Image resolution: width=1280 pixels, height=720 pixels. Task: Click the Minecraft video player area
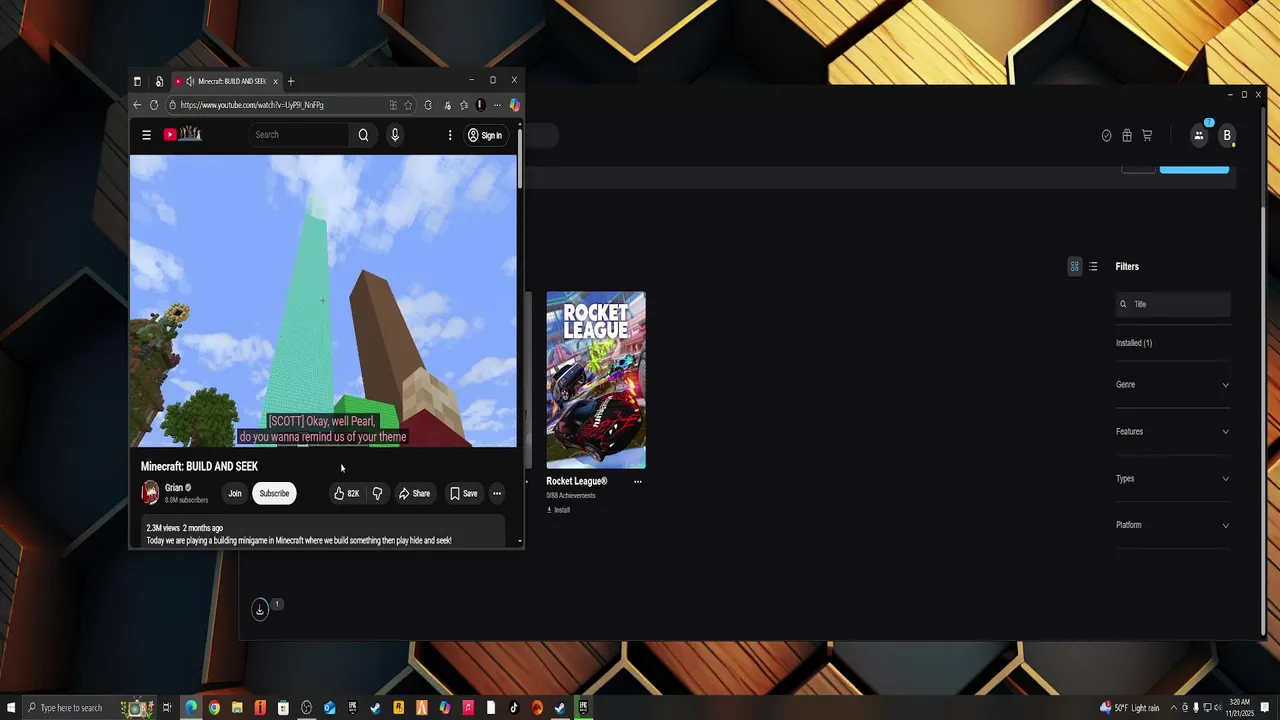[x=323, y=301]
